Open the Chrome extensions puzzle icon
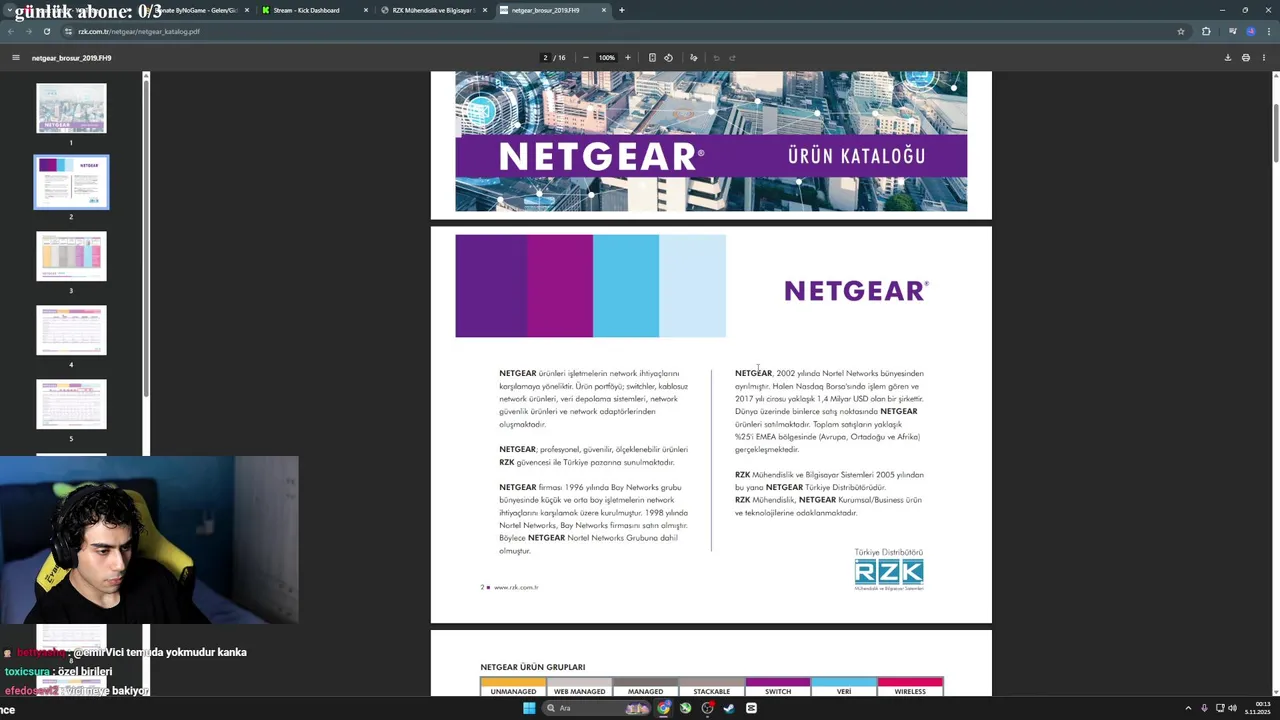The width and height of the screenshot is (1280, 720). pyautogui.click(x=1206, y=31)
